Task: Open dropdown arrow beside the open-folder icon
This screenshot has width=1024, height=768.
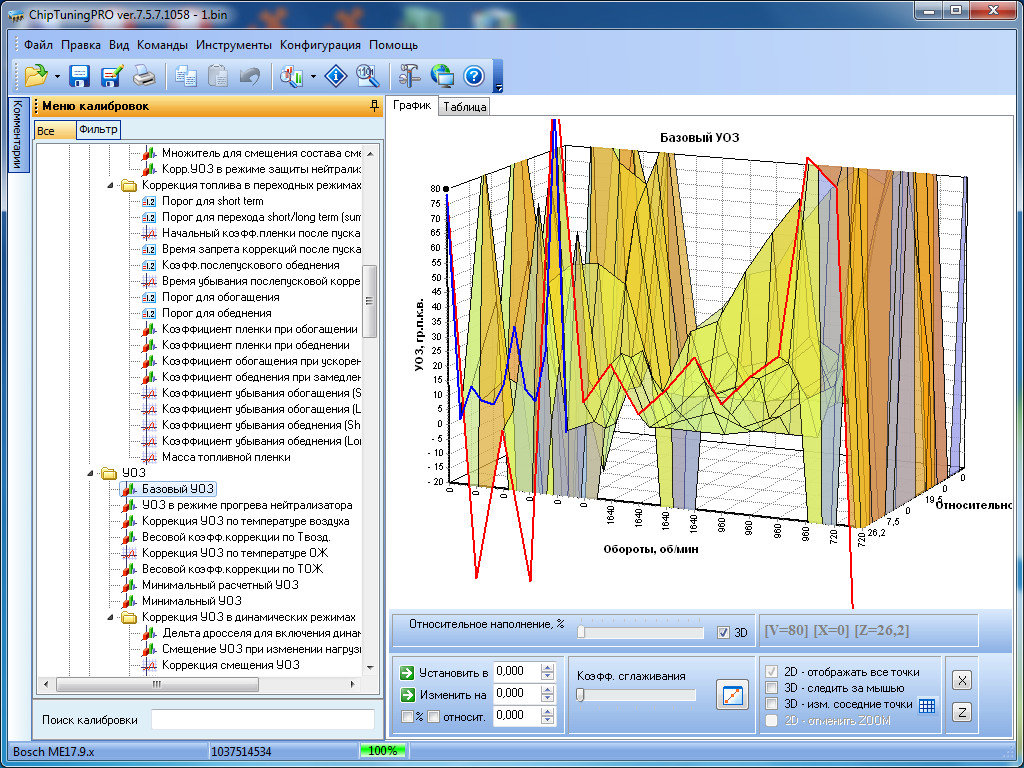Action: point(58,76)
